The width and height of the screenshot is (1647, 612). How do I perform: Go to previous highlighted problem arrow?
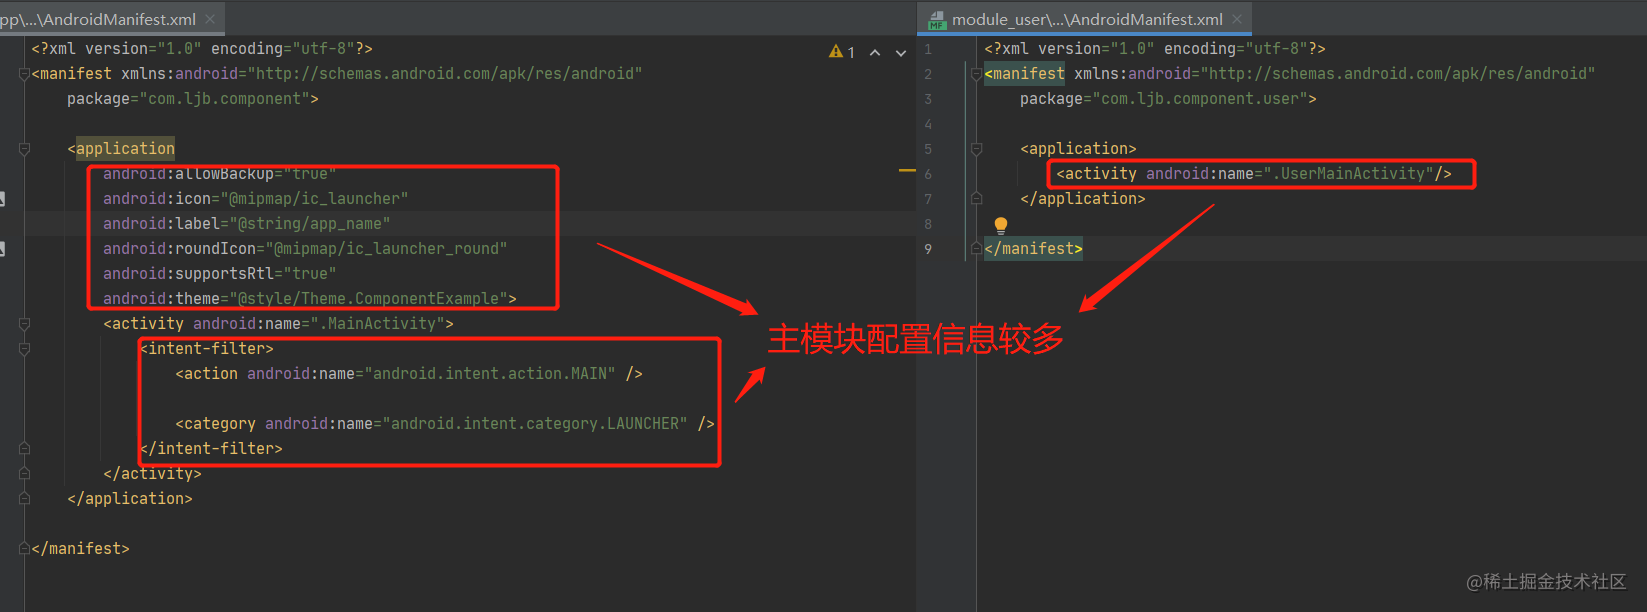[875, 52]
